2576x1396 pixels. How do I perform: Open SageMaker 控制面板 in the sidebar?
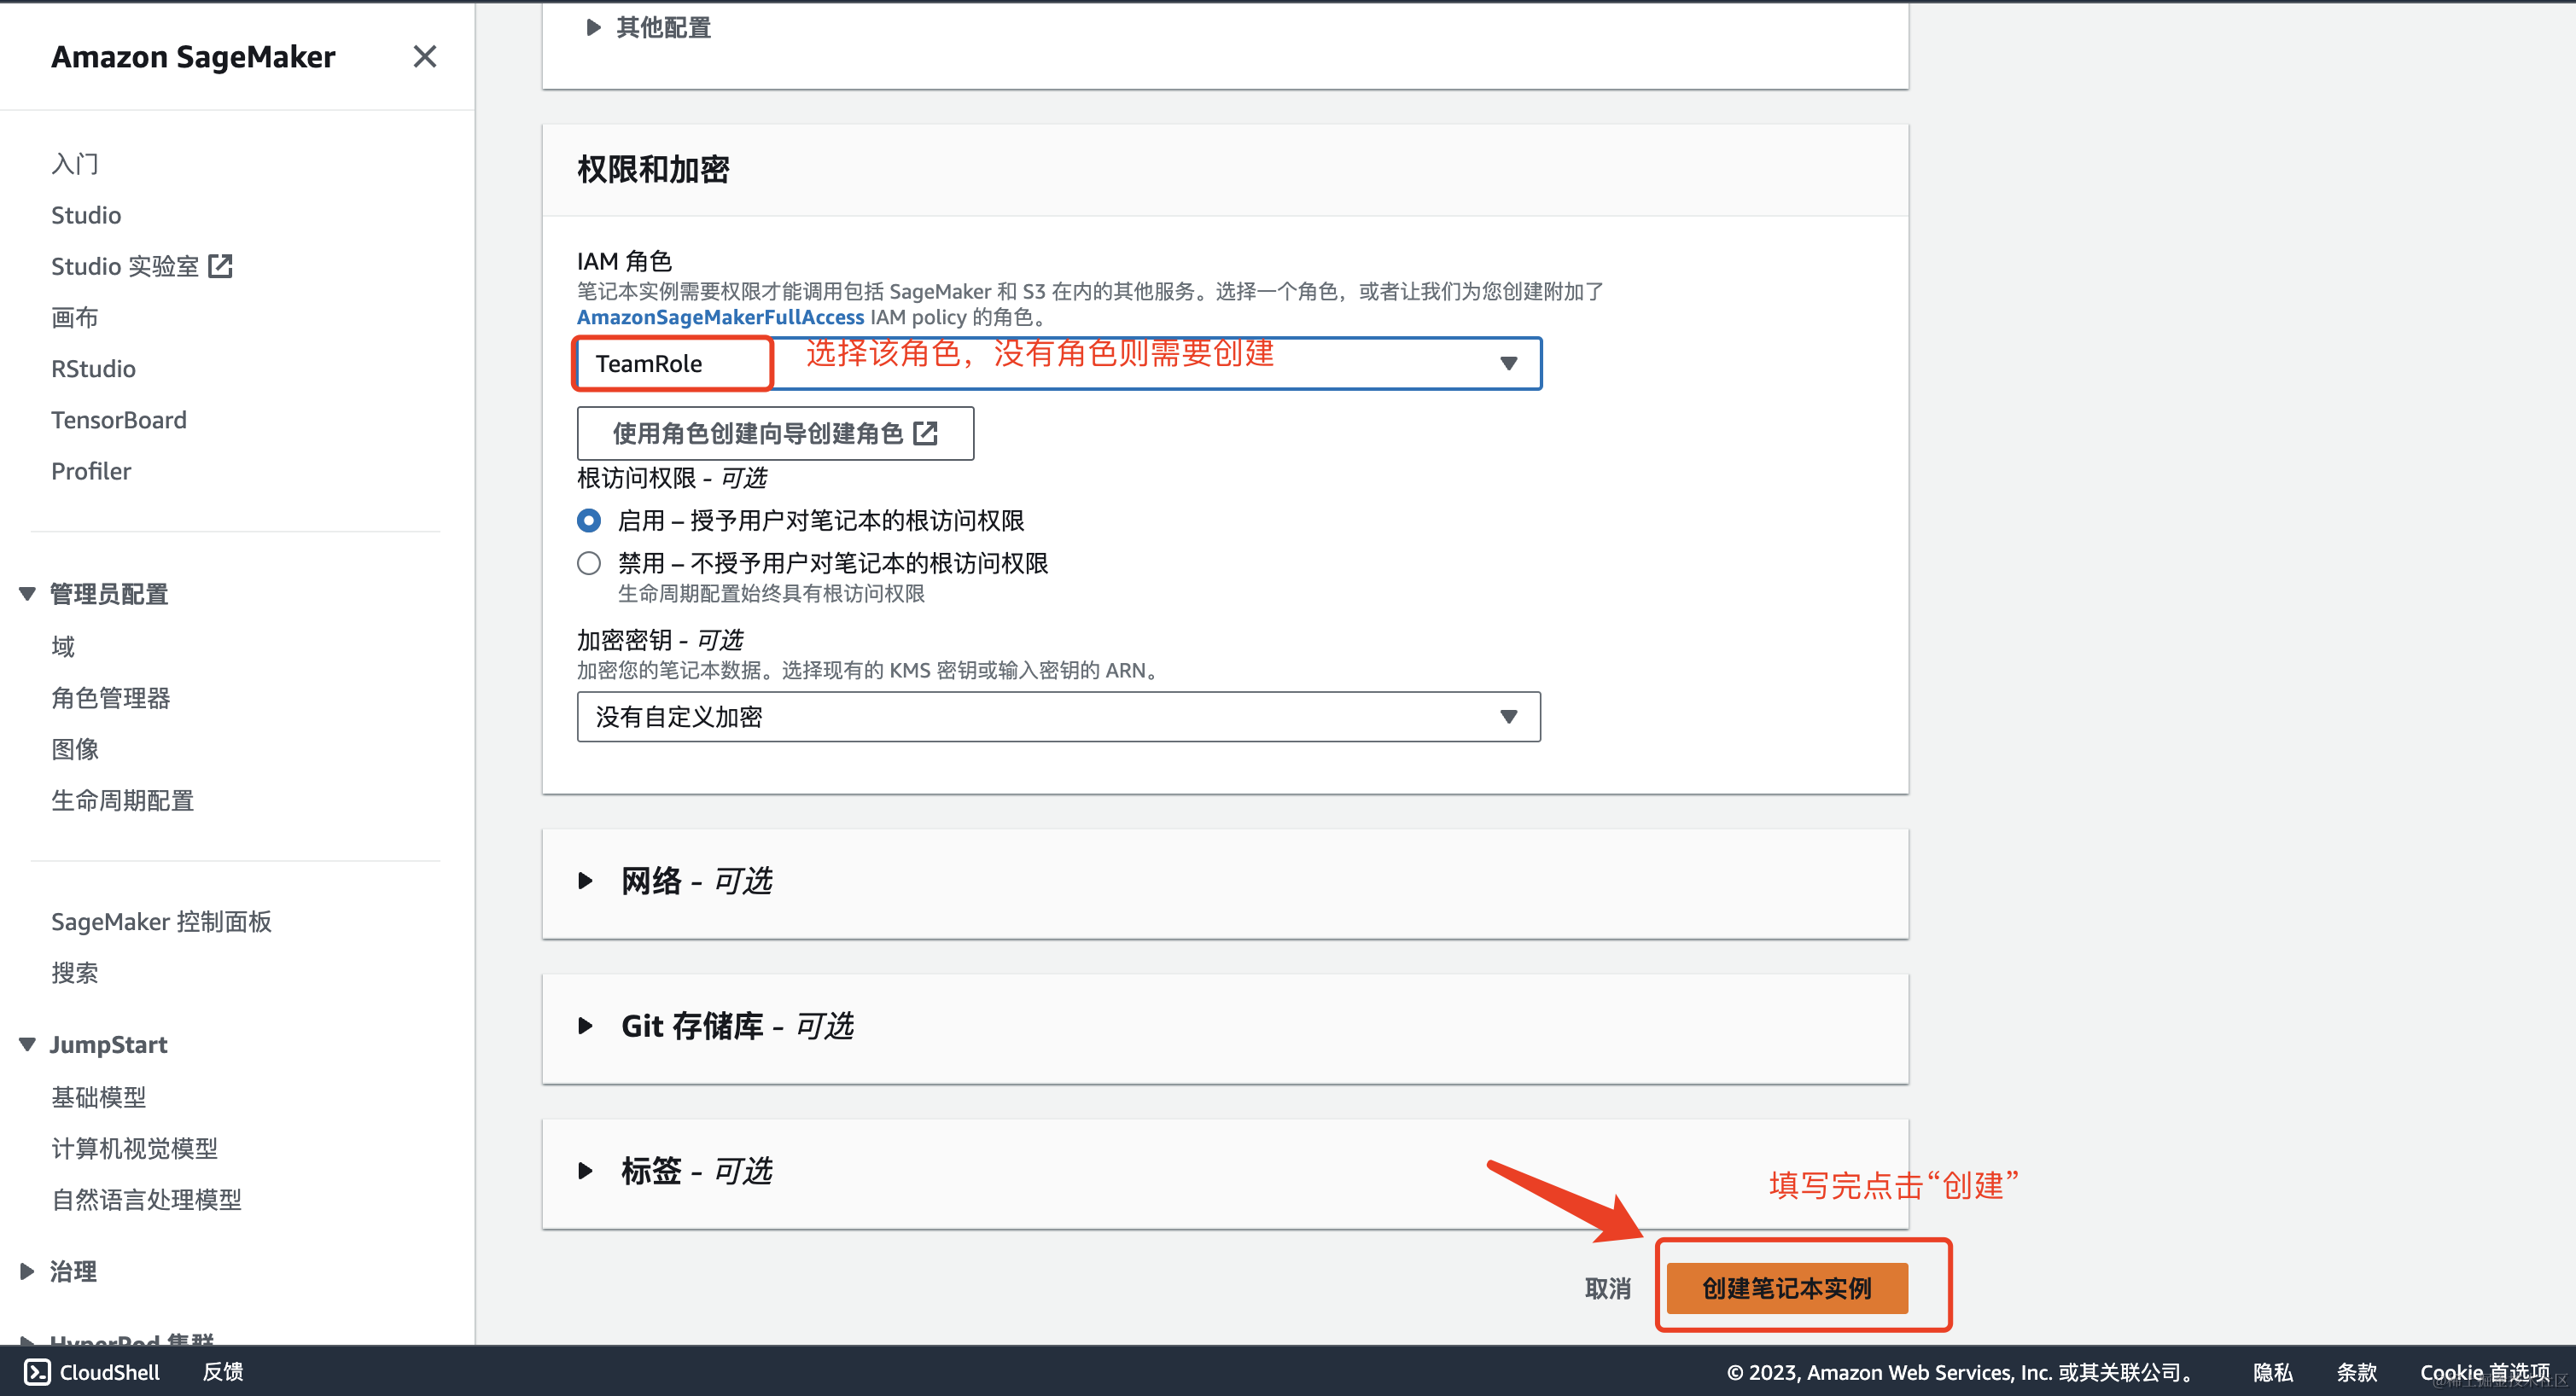pyautogui.click(x=161, y=922)
